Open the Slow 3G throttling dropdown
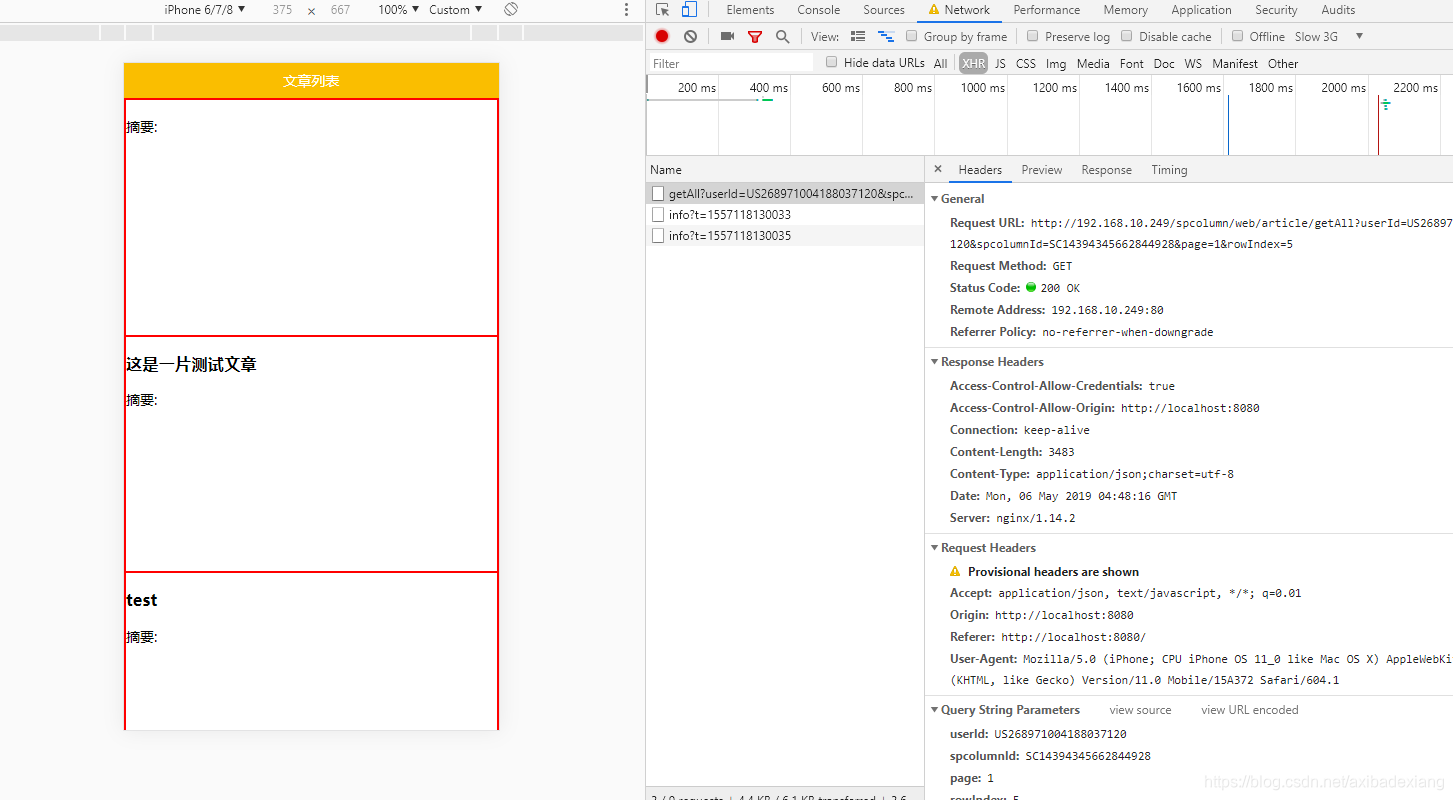 tap(1329, 36)
